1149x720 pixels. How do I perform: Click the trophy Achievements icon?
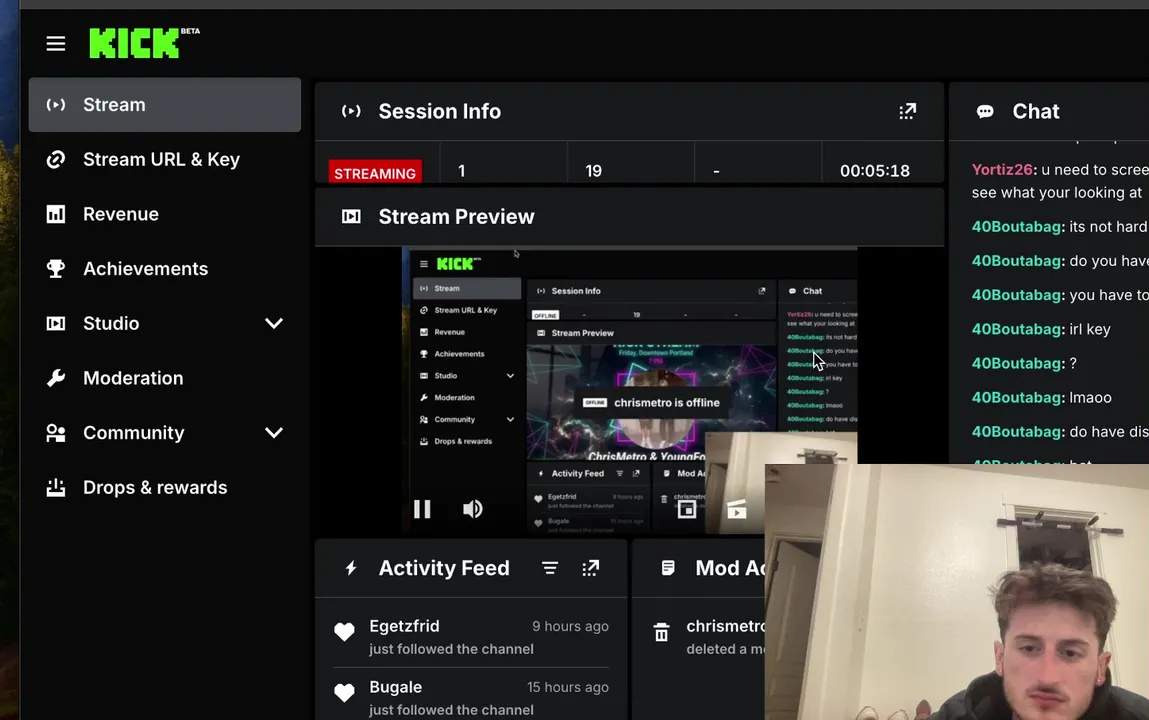coord(56,269)
